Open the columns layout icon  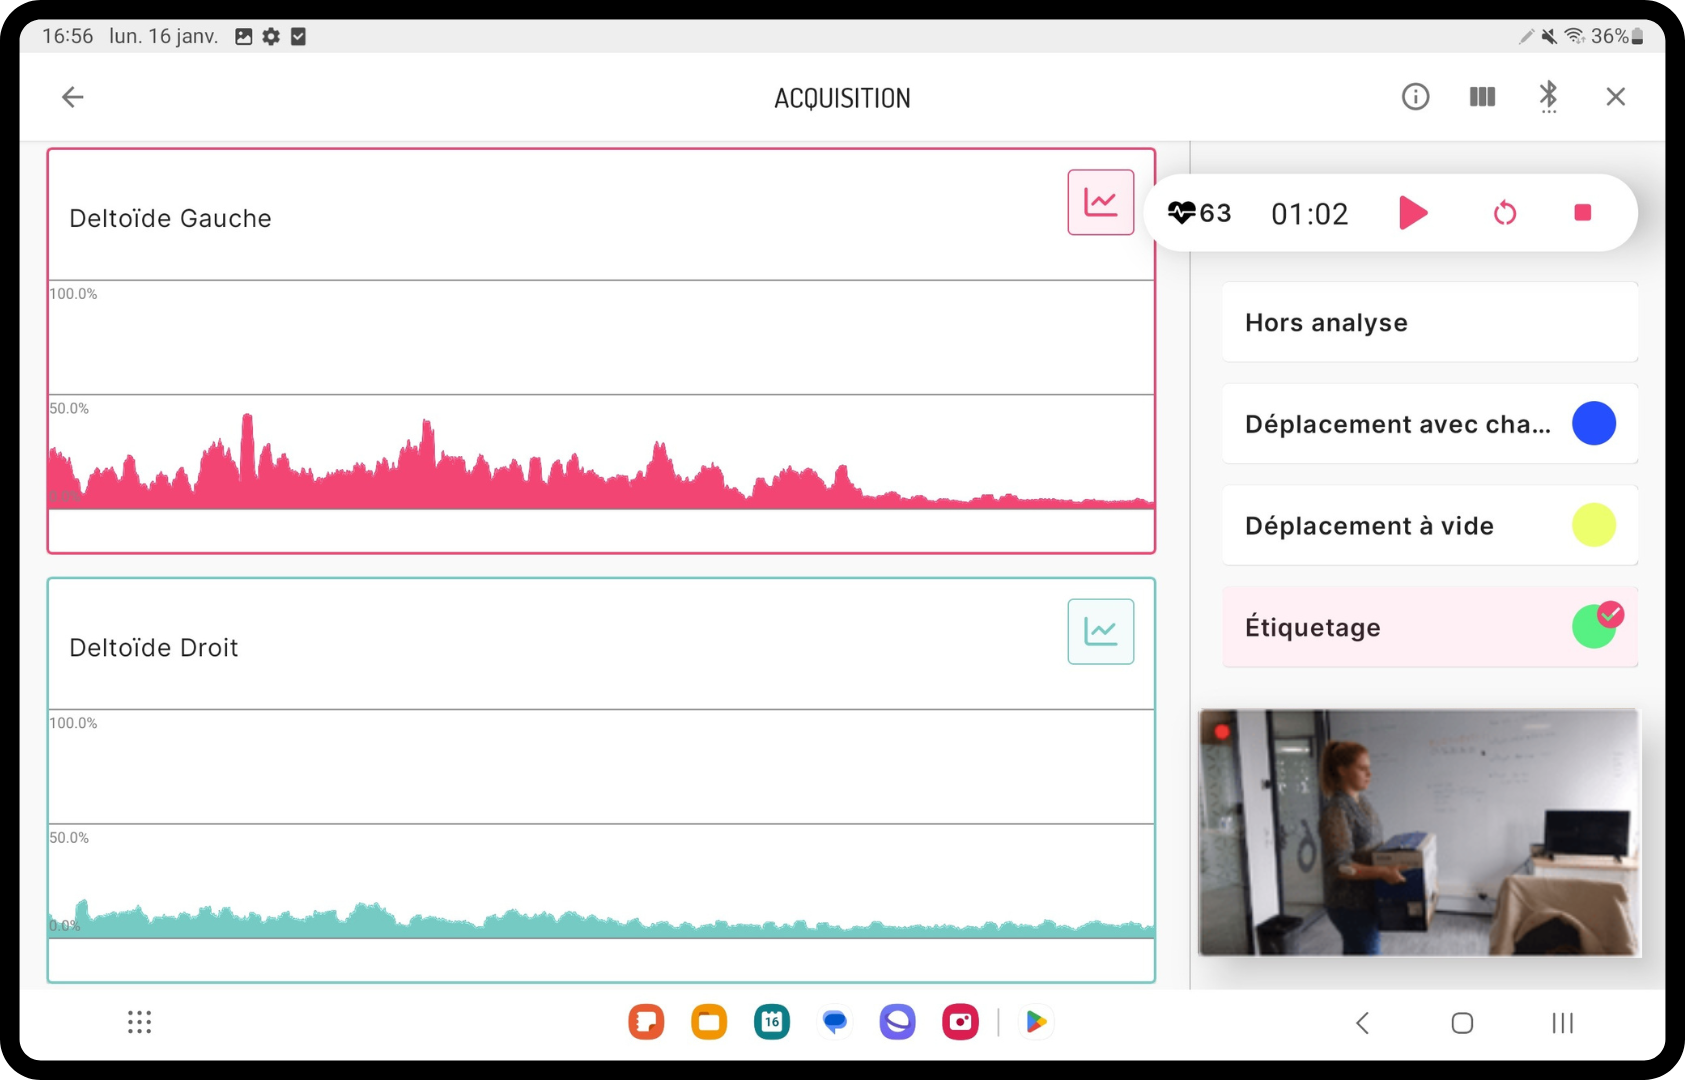point(1482,97)
